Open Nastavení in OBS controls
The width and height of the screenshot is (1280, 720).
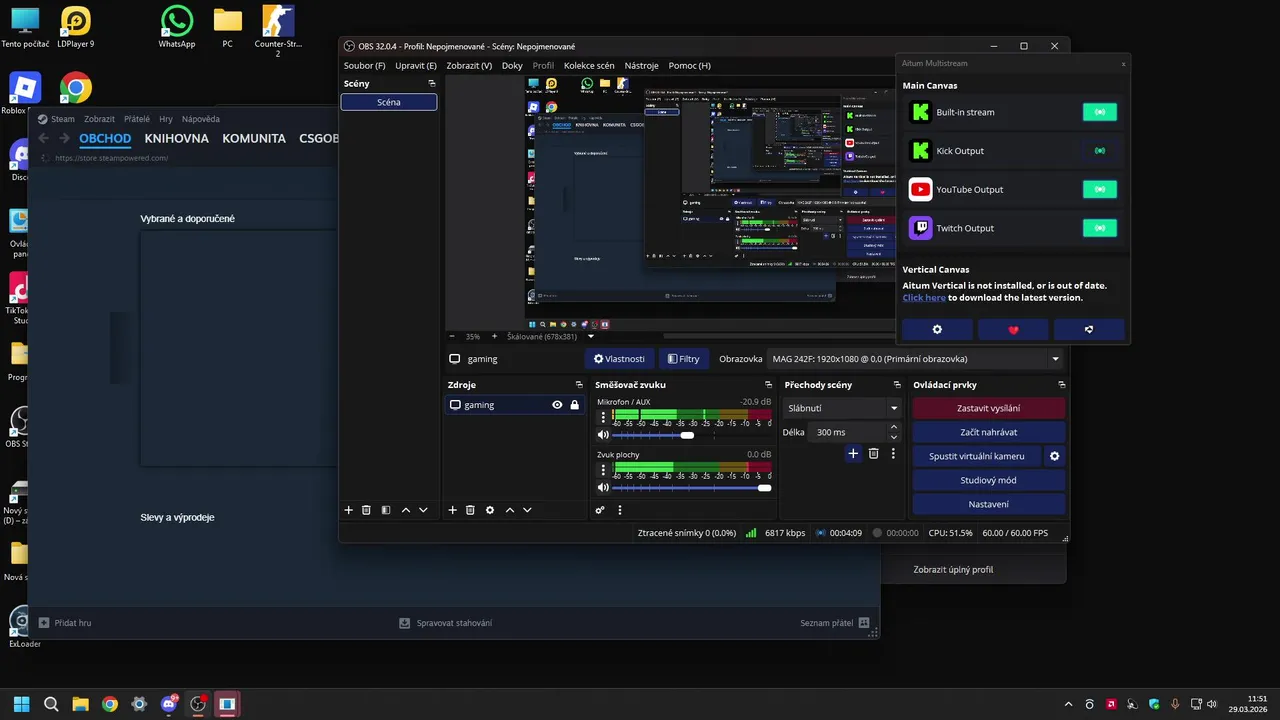pyautogui.click(x=988, y=504)
